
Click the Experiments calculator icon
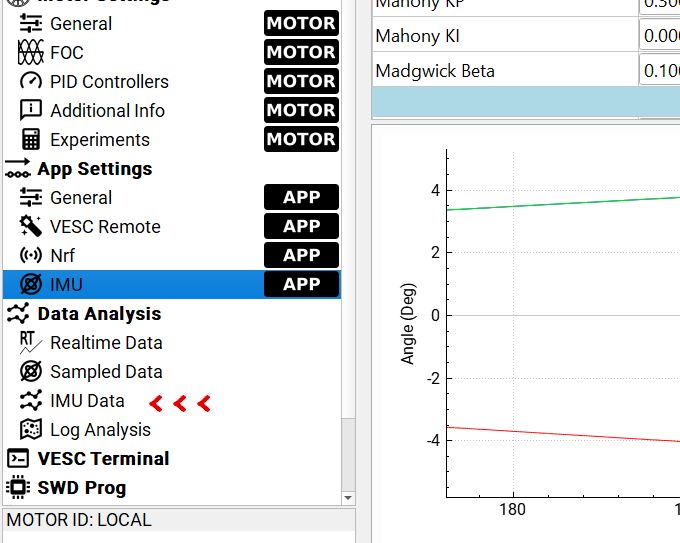pos(31,140)
